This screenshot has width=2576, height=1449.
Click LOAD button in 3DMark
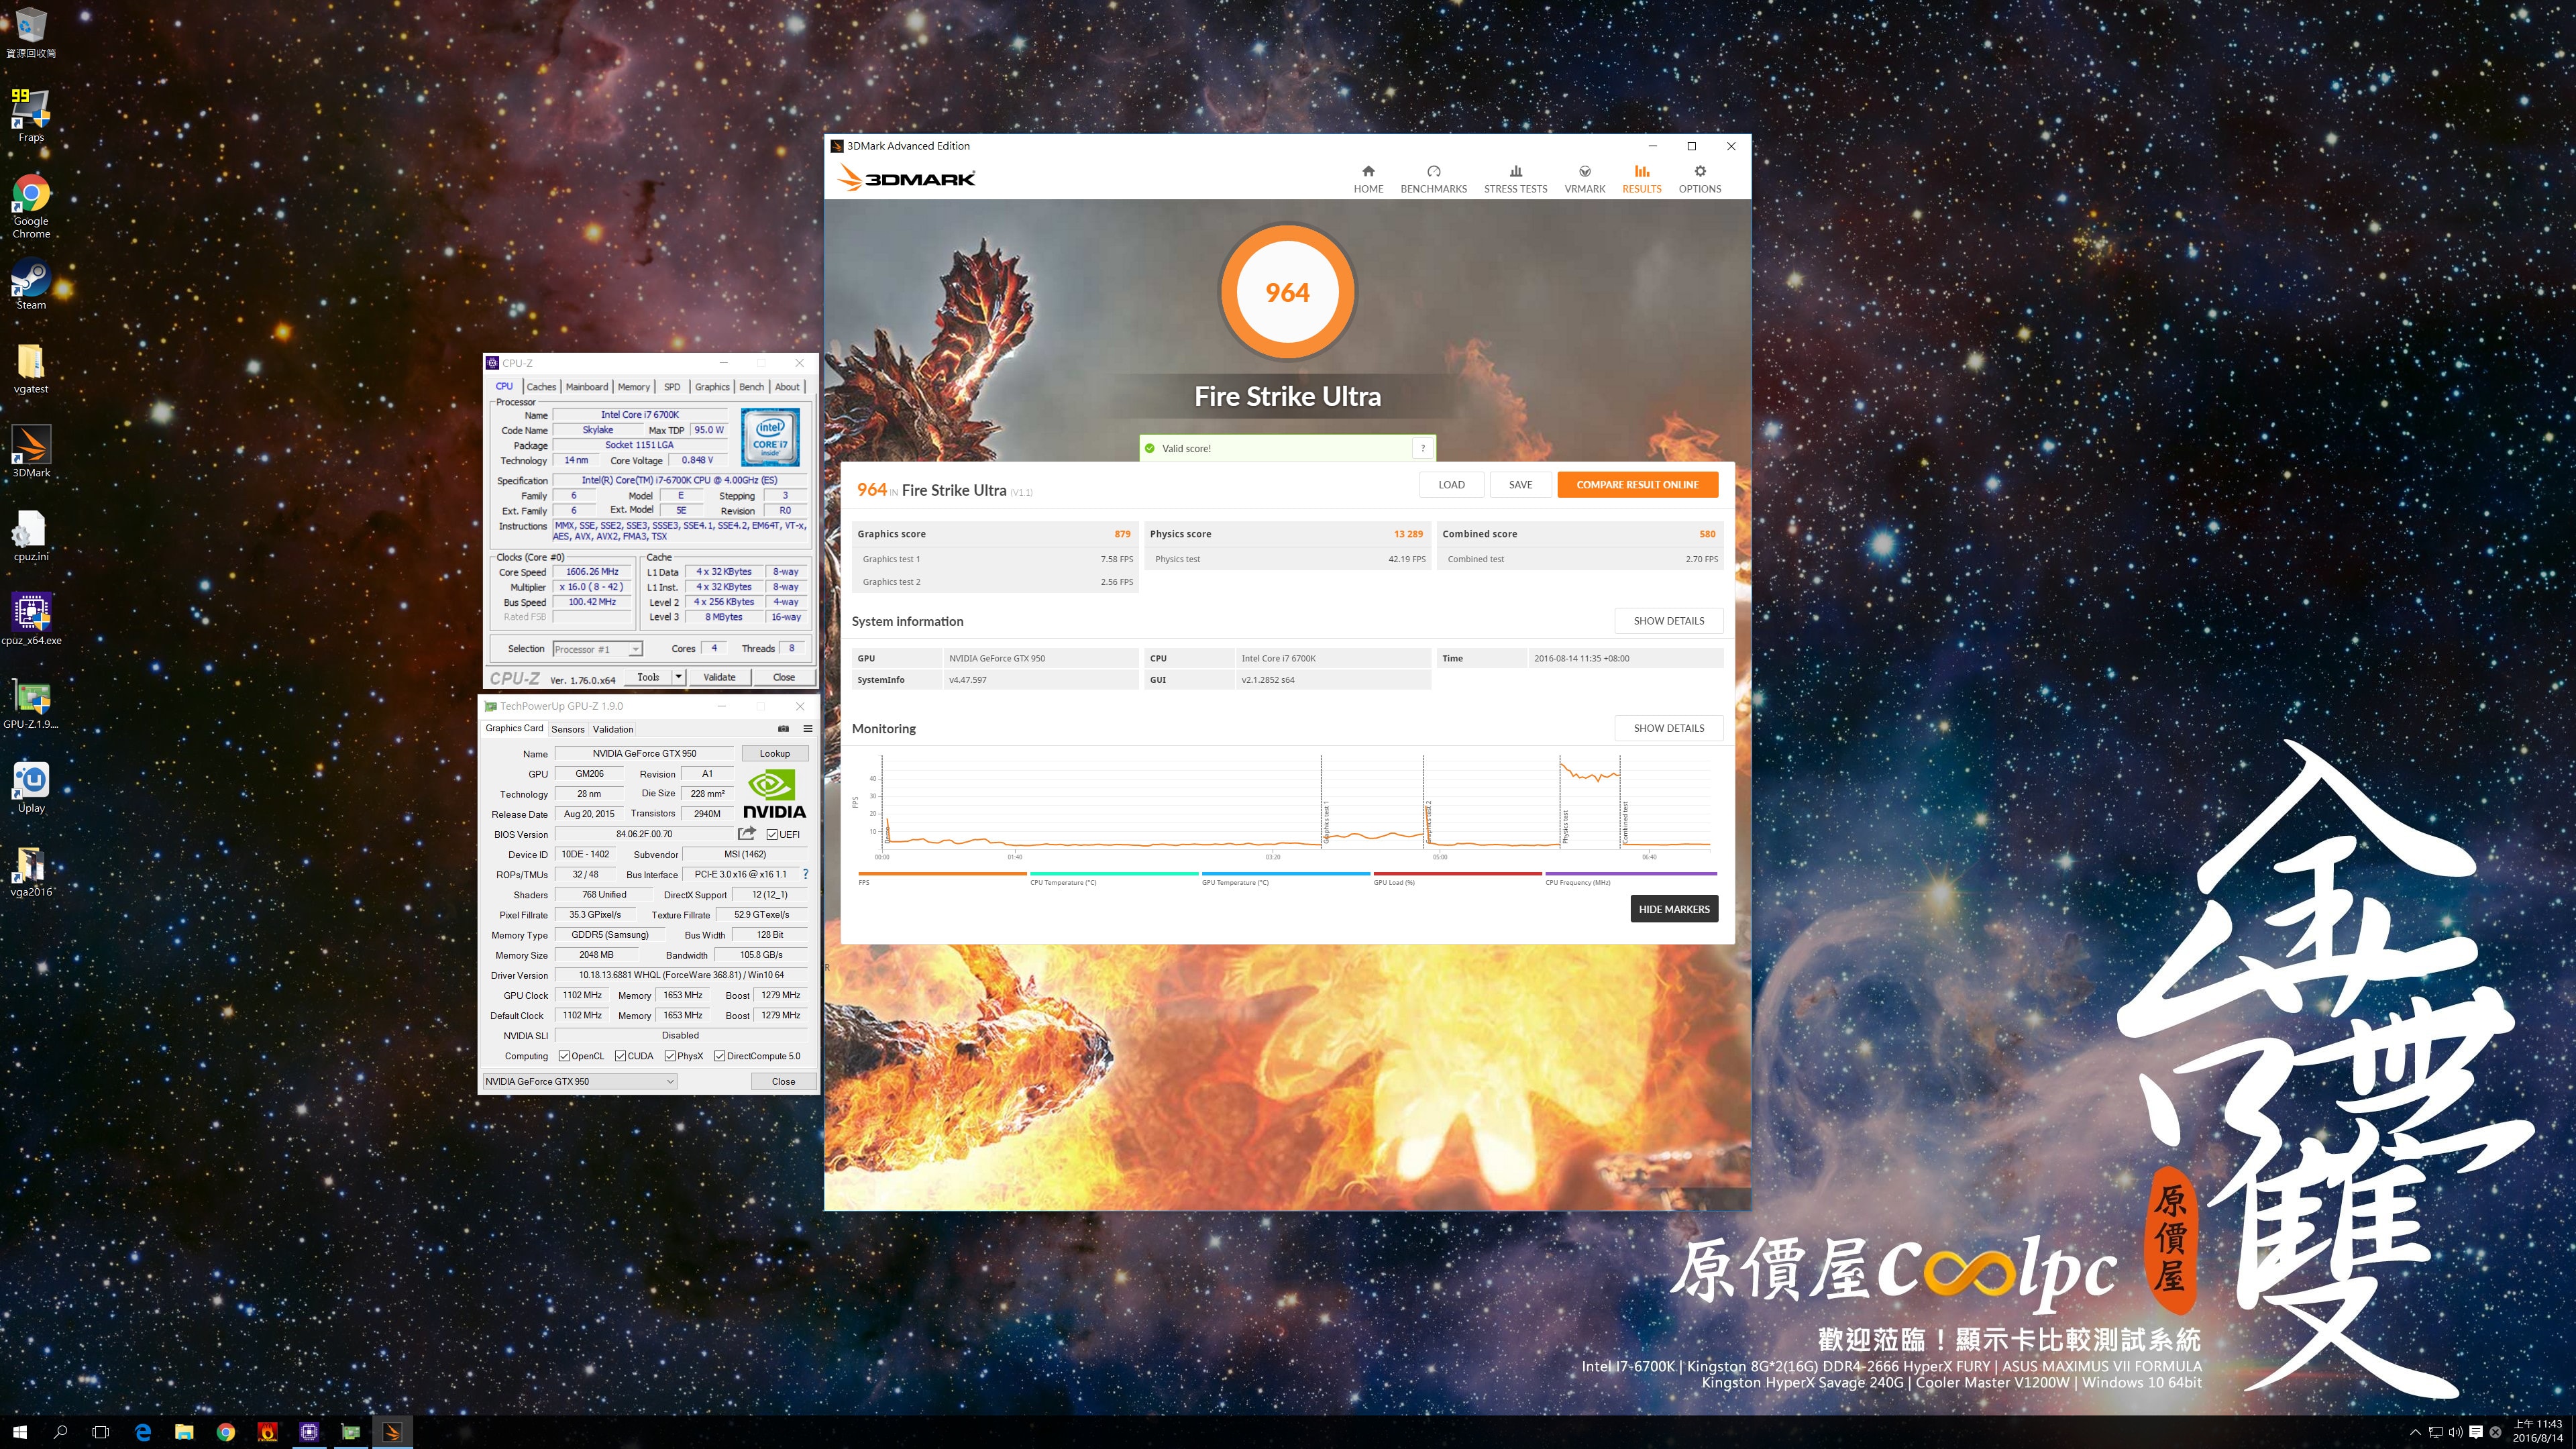coord(1451,485)
